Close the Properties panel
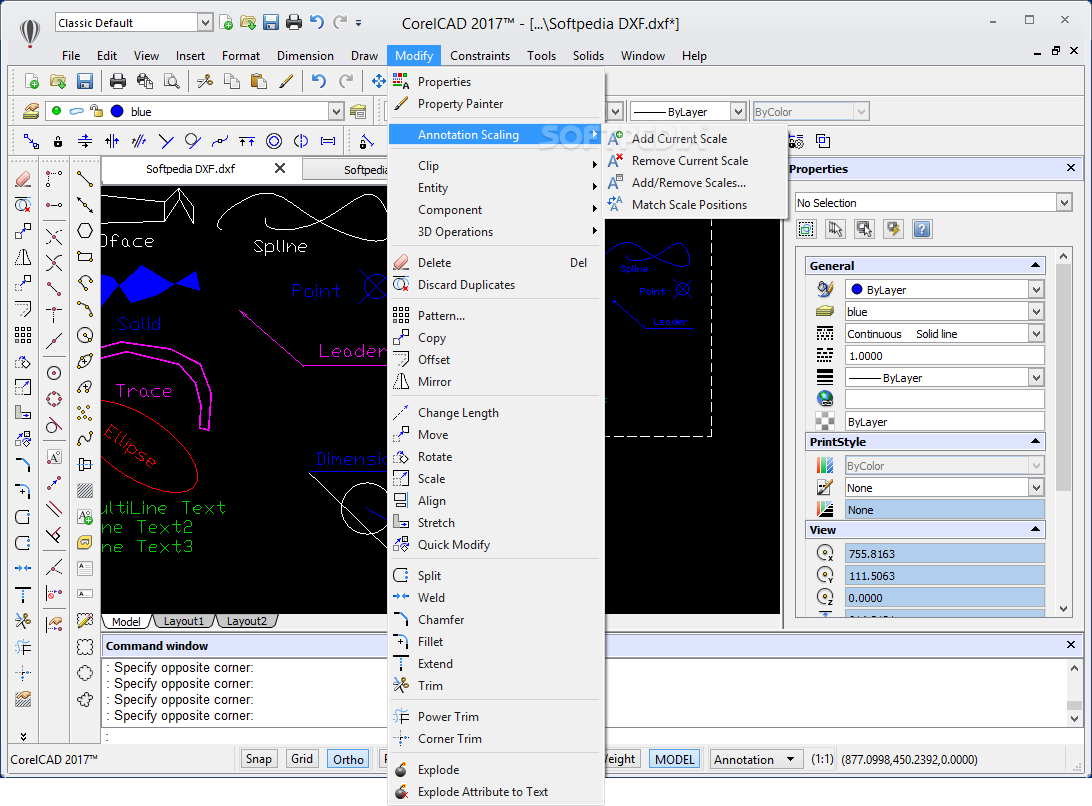The image size is (1092, 806). click(x=1071, y=168)
